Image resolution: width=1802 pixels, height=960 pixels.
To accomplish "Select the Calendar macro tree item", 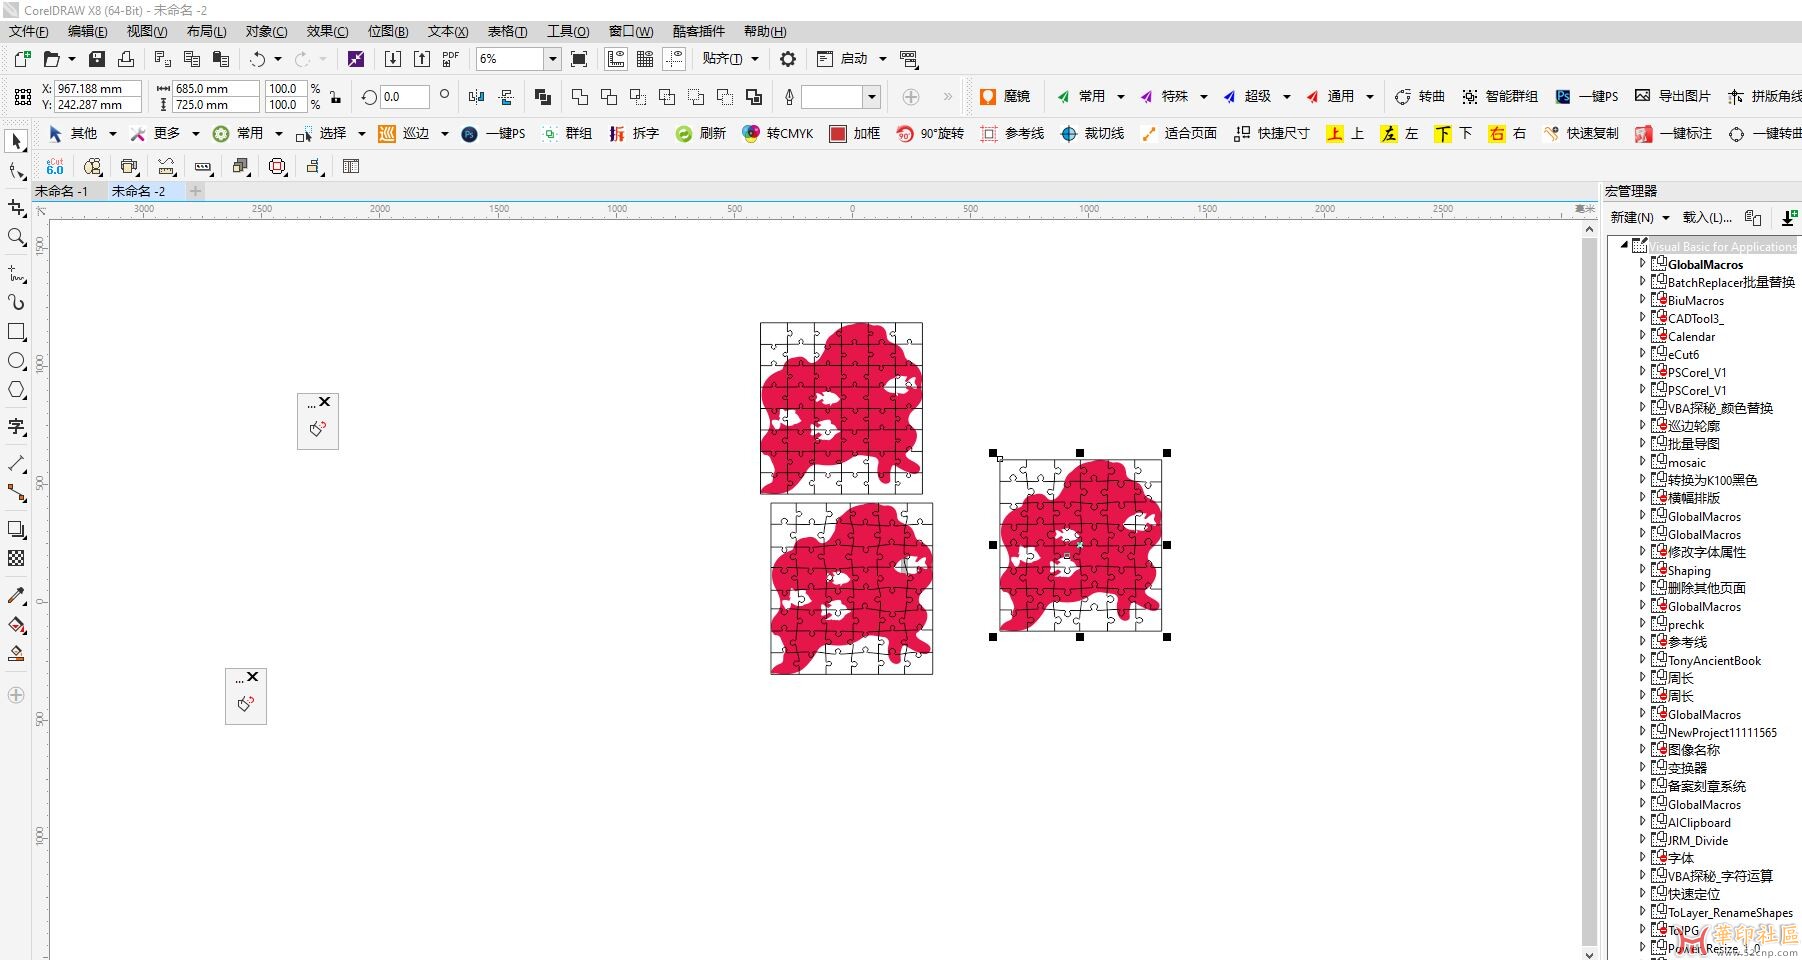I will click(1691, 336).
